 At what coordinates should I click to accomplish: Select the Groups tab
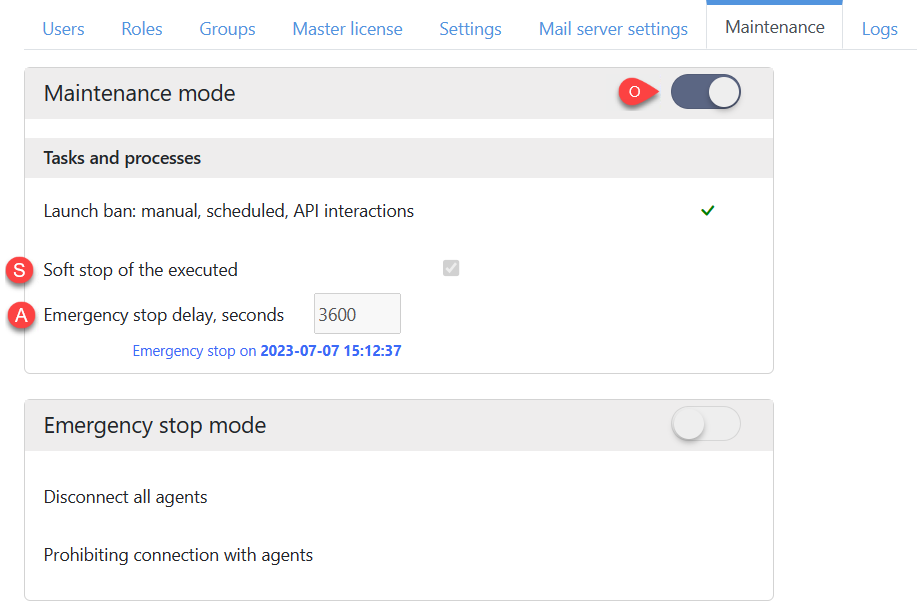click(227, 29)
